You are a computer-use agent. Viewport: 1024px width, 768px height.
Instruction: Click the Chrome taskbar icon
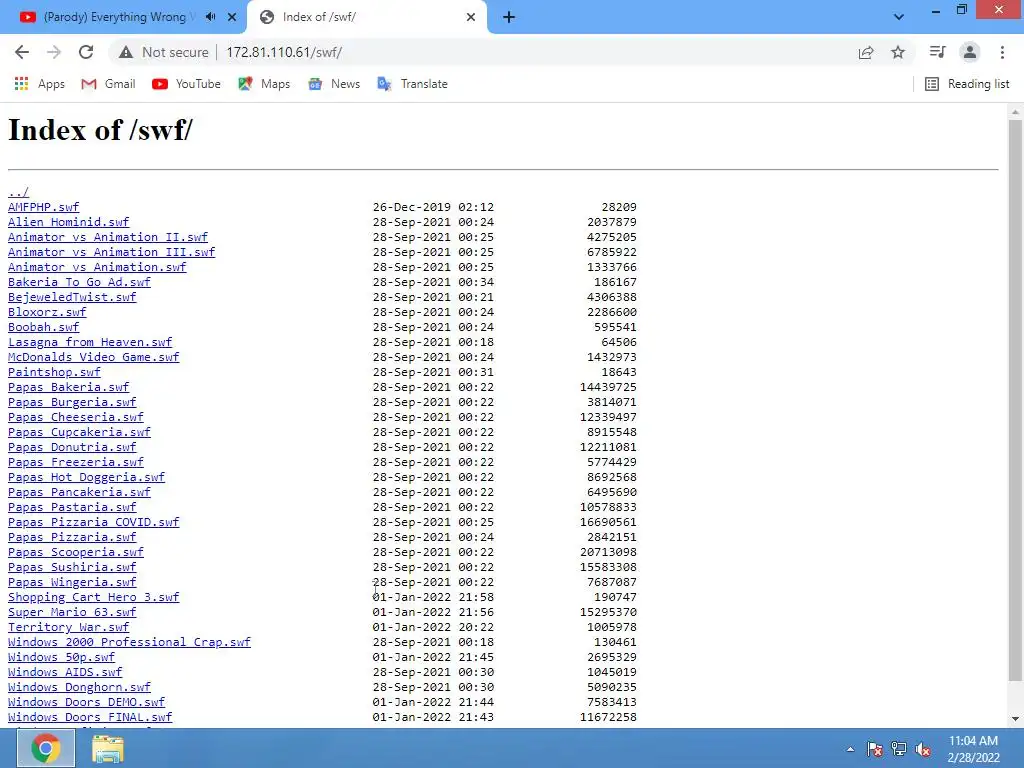coord(46,748)
